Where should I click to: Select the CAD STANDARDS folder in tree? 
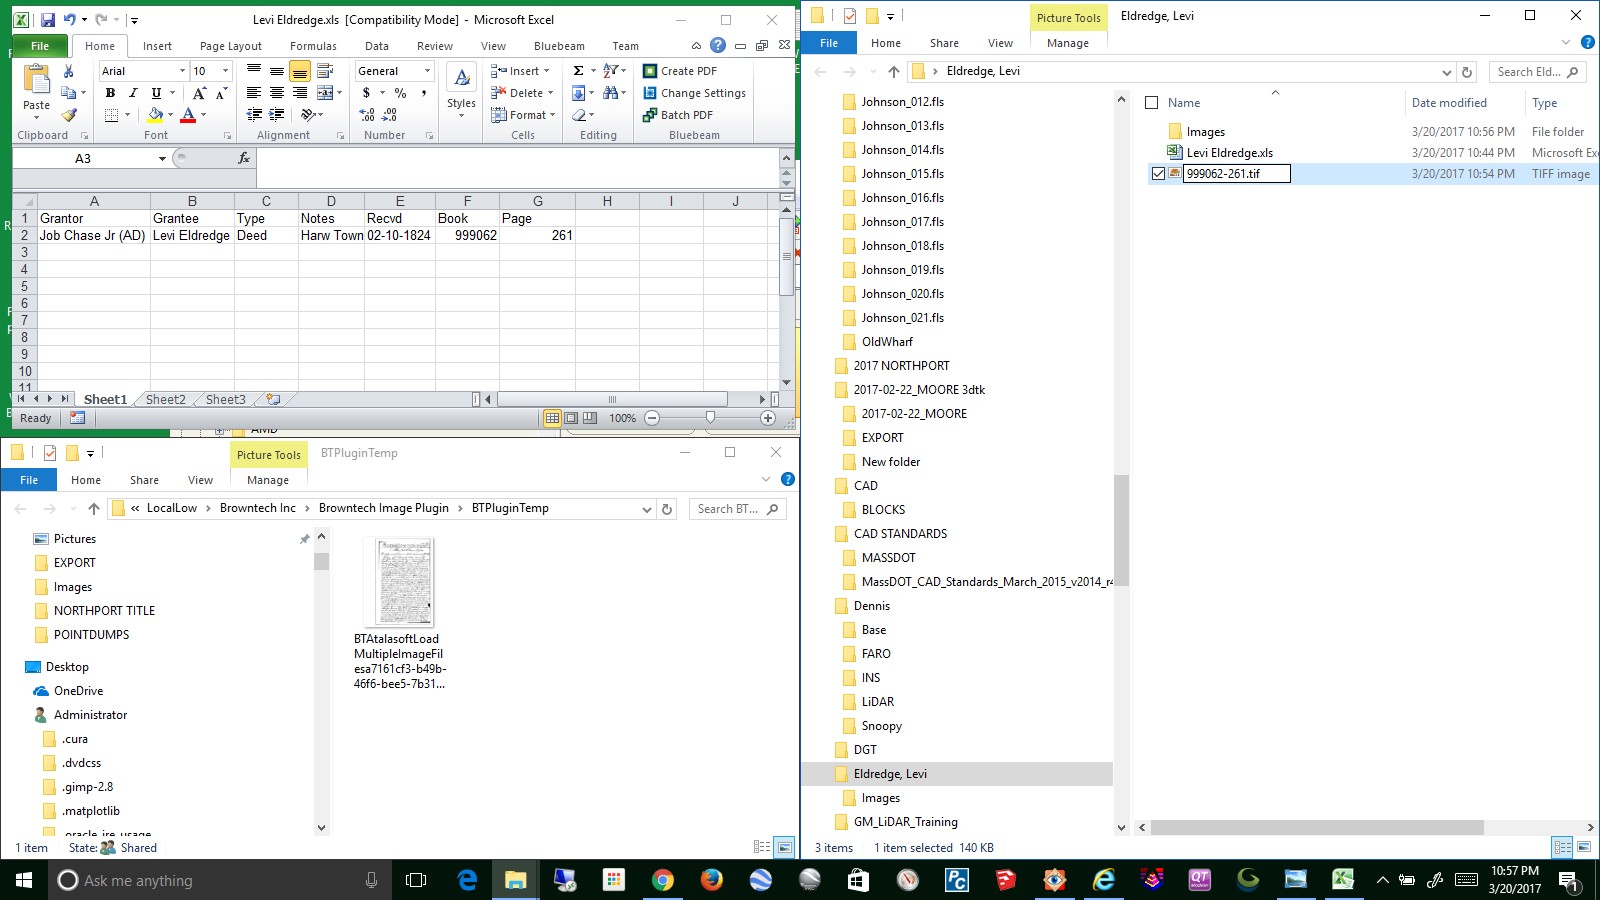[x=900, y=534]
